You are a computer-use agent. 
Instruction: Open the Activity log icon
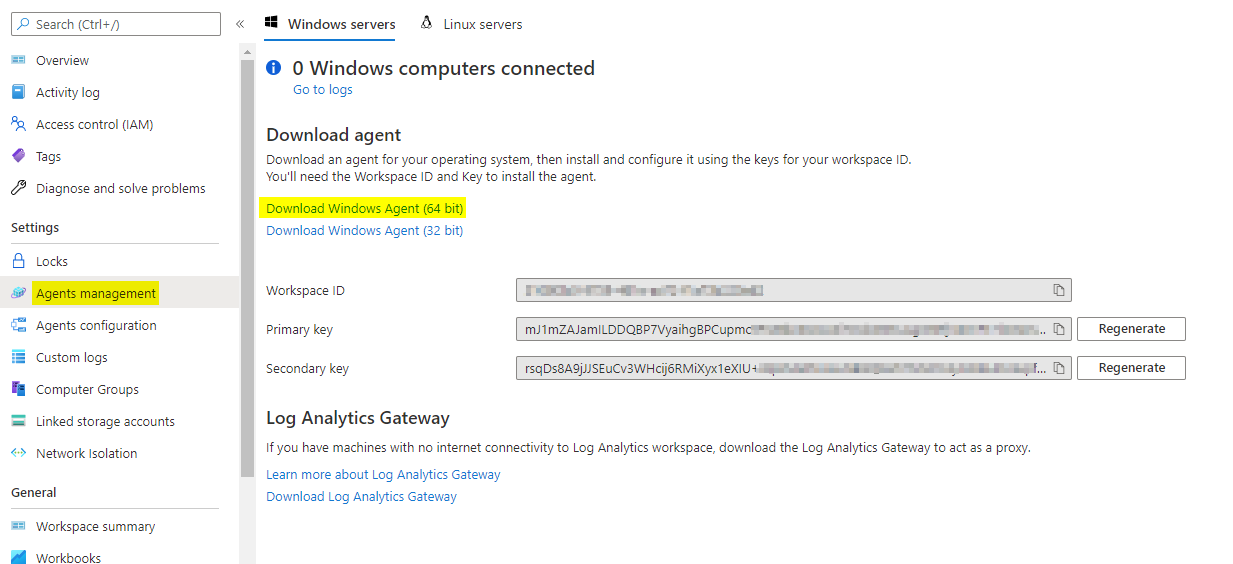(x=18, y=92)
